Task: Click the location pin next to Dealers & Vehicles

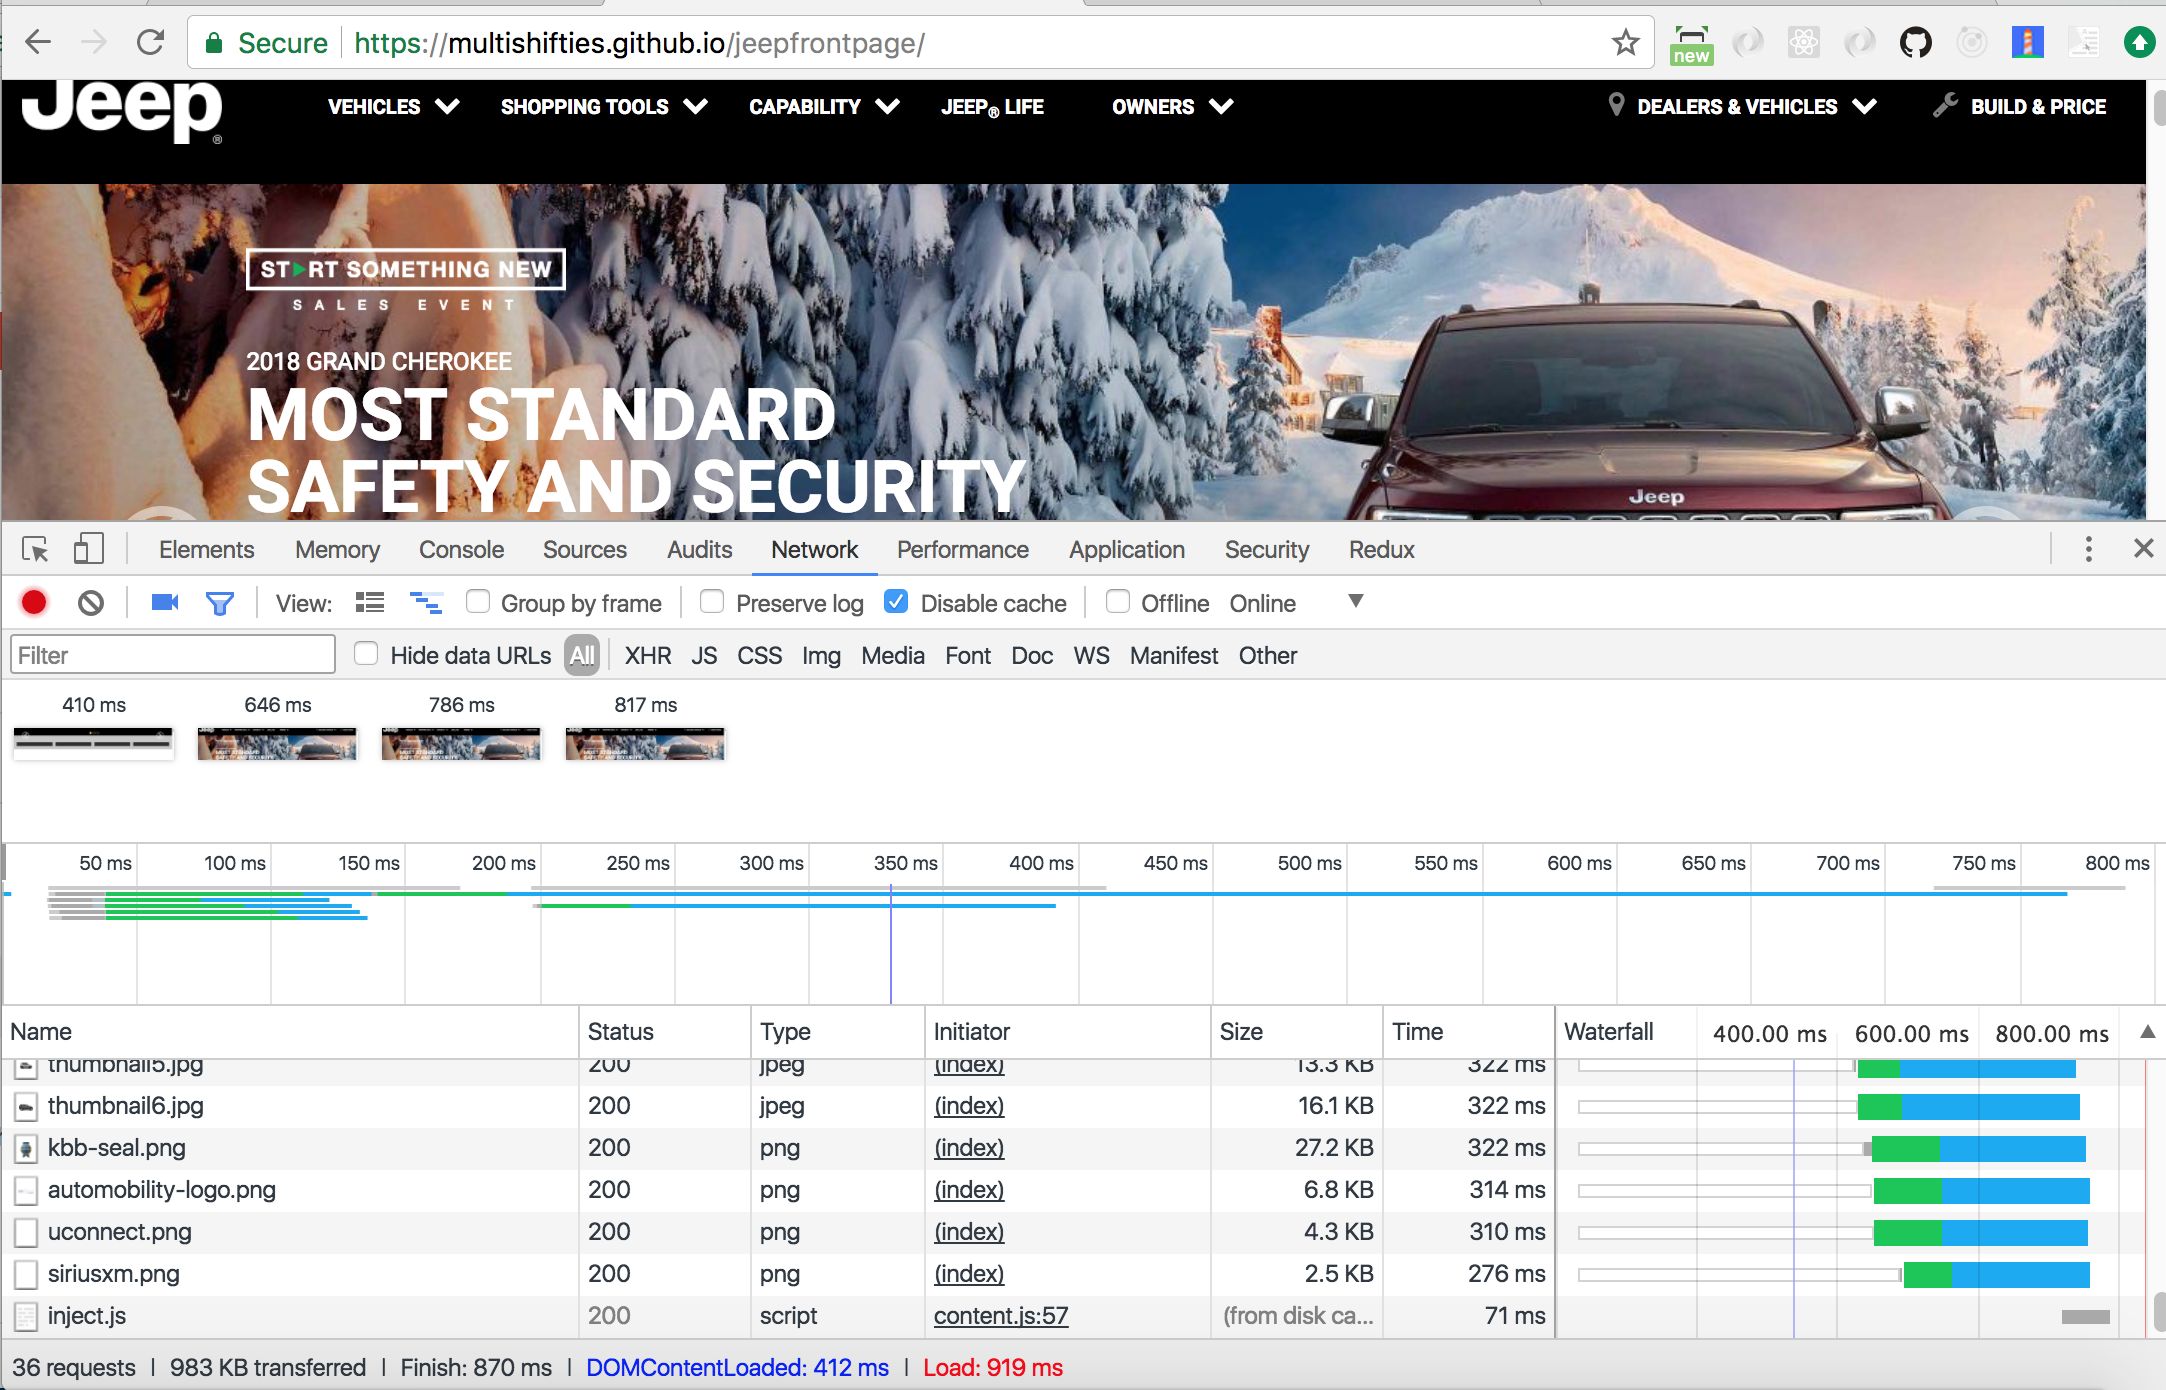Action: tap(1615, 104)
